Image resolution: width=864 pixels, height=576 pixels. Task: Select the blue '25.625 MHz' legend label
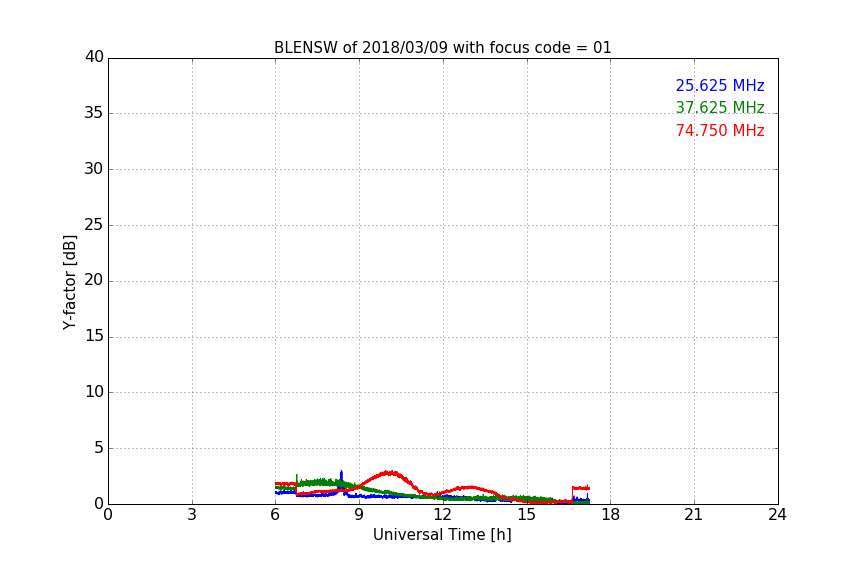tap(720, 85)
